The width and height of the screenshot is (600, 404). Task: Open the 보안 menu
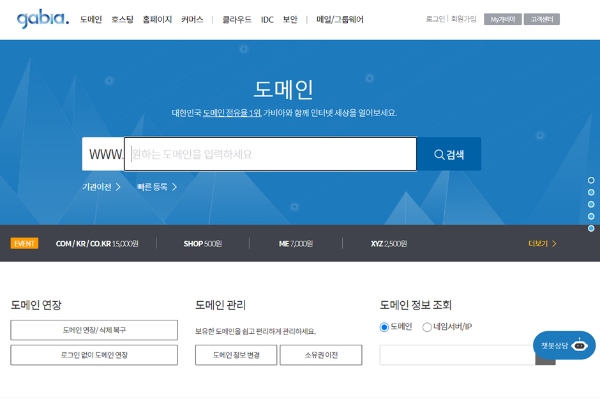click(290, 20)
